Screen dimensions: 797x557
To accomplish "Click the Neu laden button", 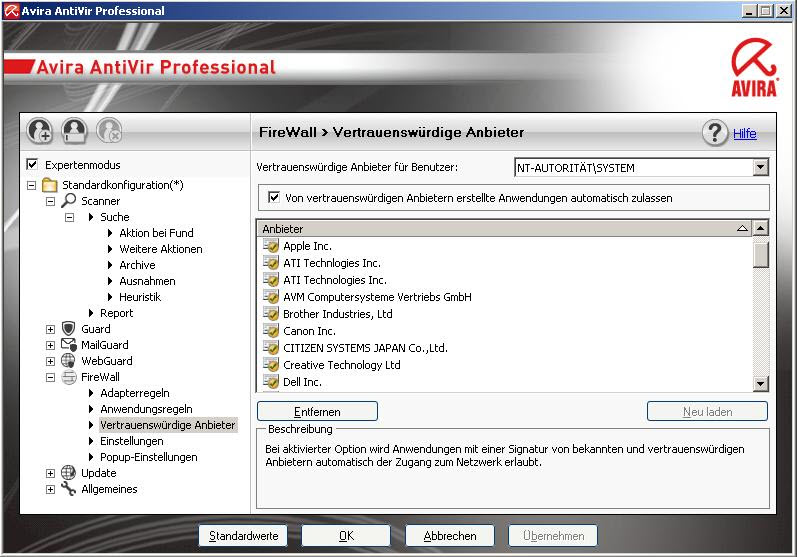I will point(707,411).
